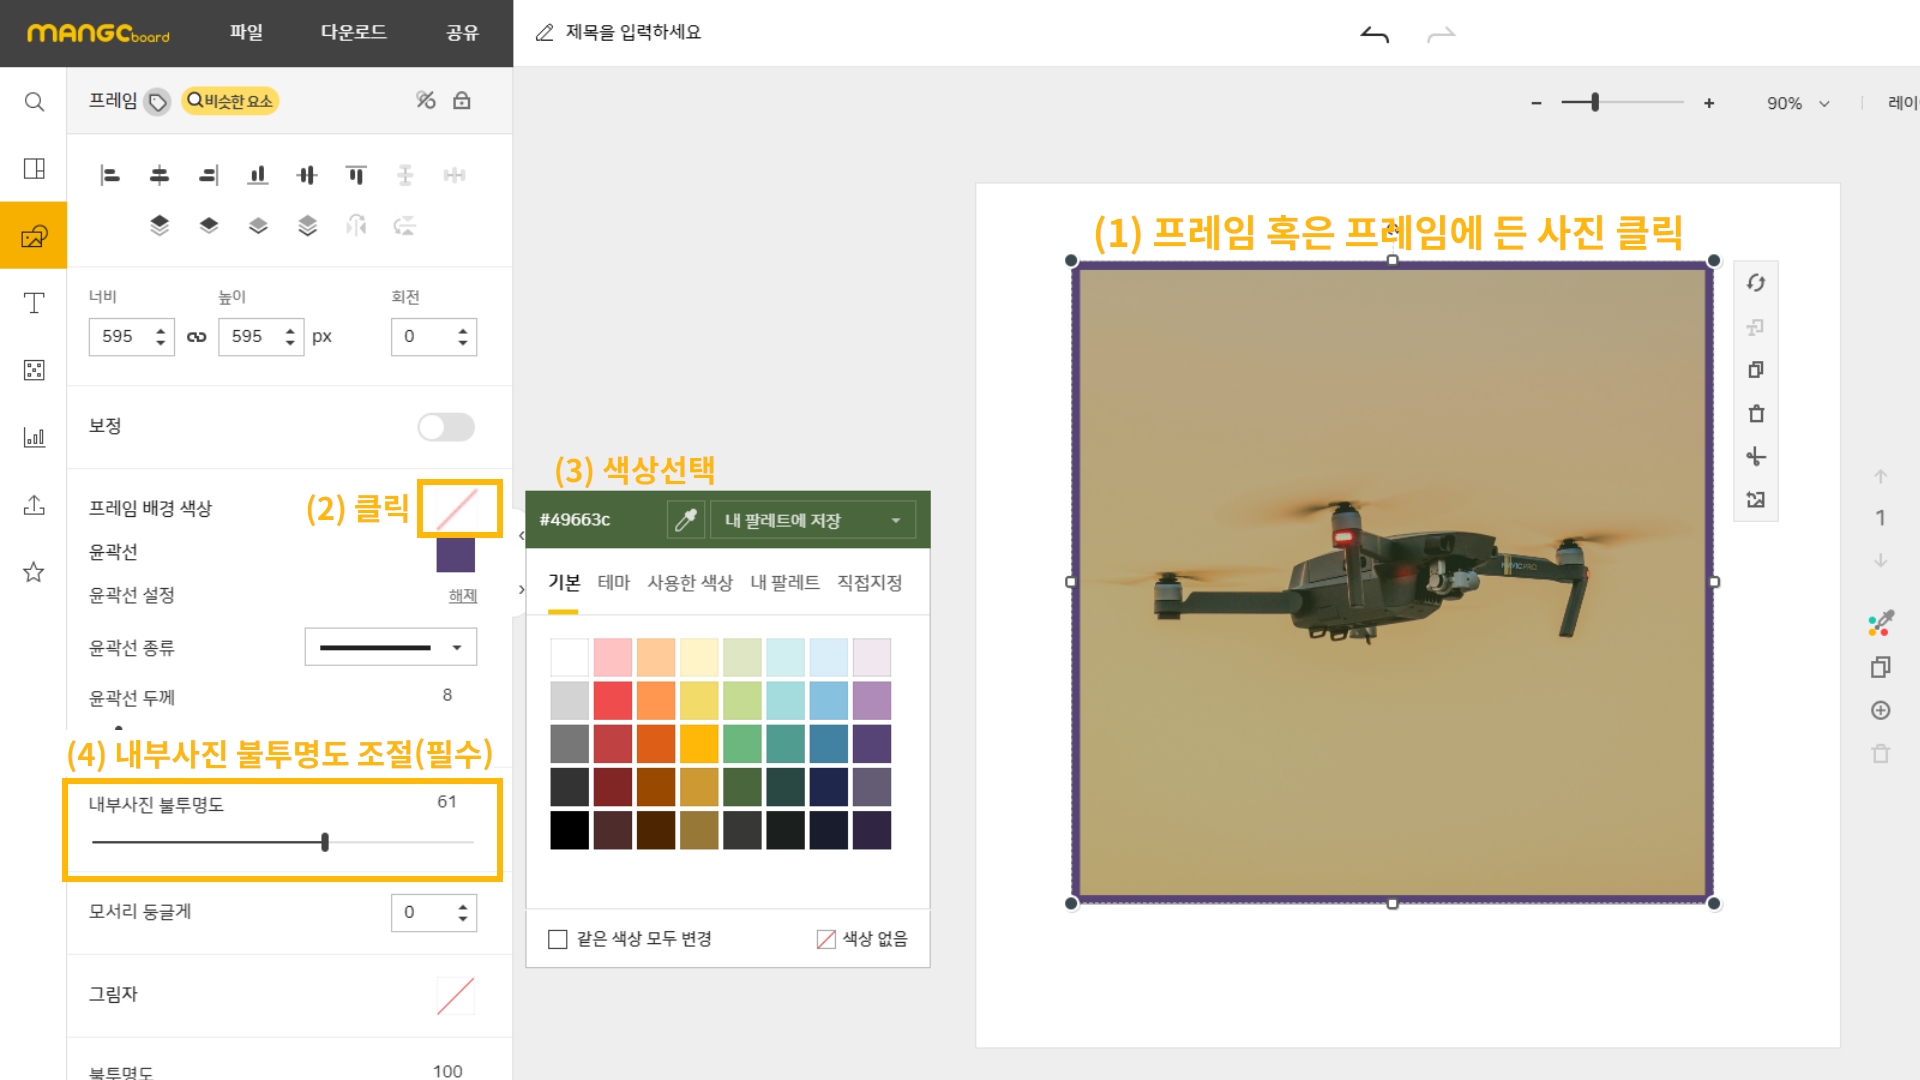Click the title field 제목을 입력하세요
The height and width of the screenshot is (1080, 1920).
[633, 33]
